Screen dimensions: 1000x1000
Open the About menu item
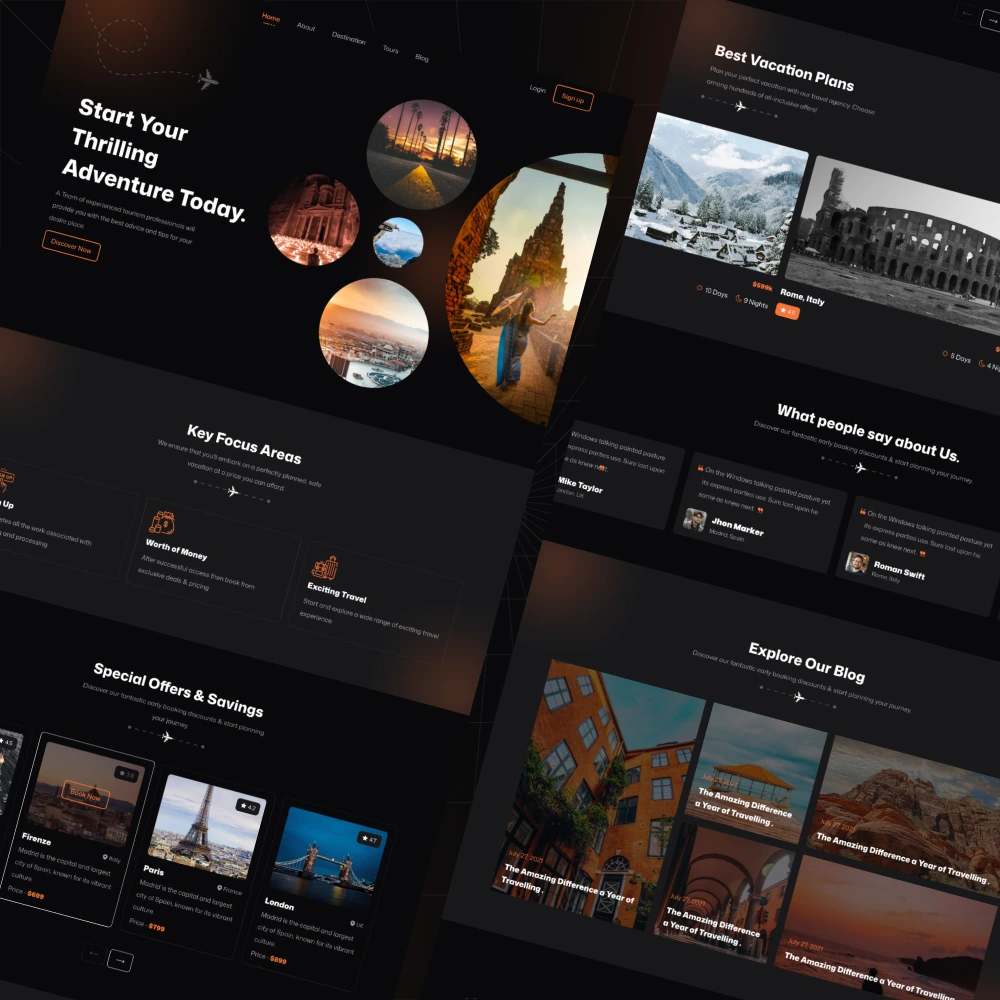point(305,26)
